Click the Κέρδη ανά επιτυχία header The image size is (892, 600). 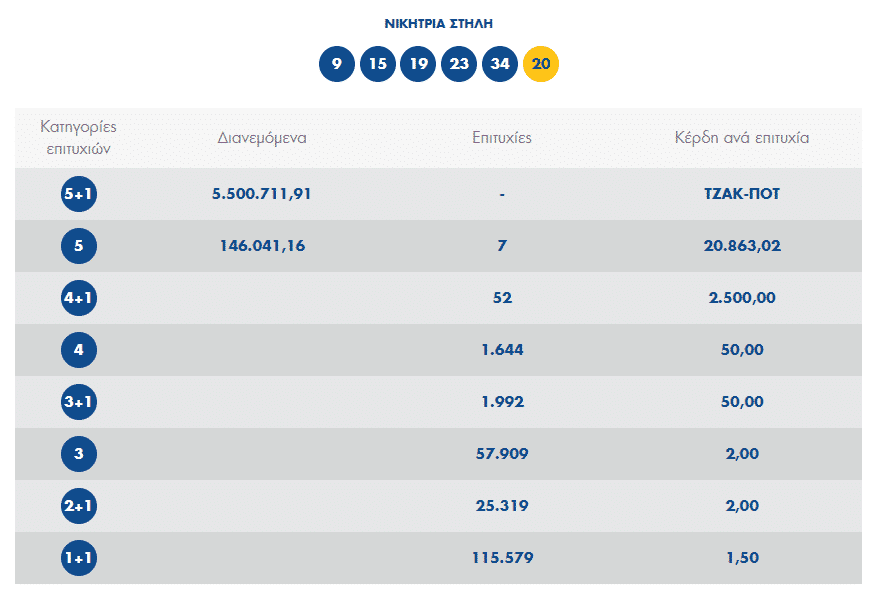(x=741, y=138)
